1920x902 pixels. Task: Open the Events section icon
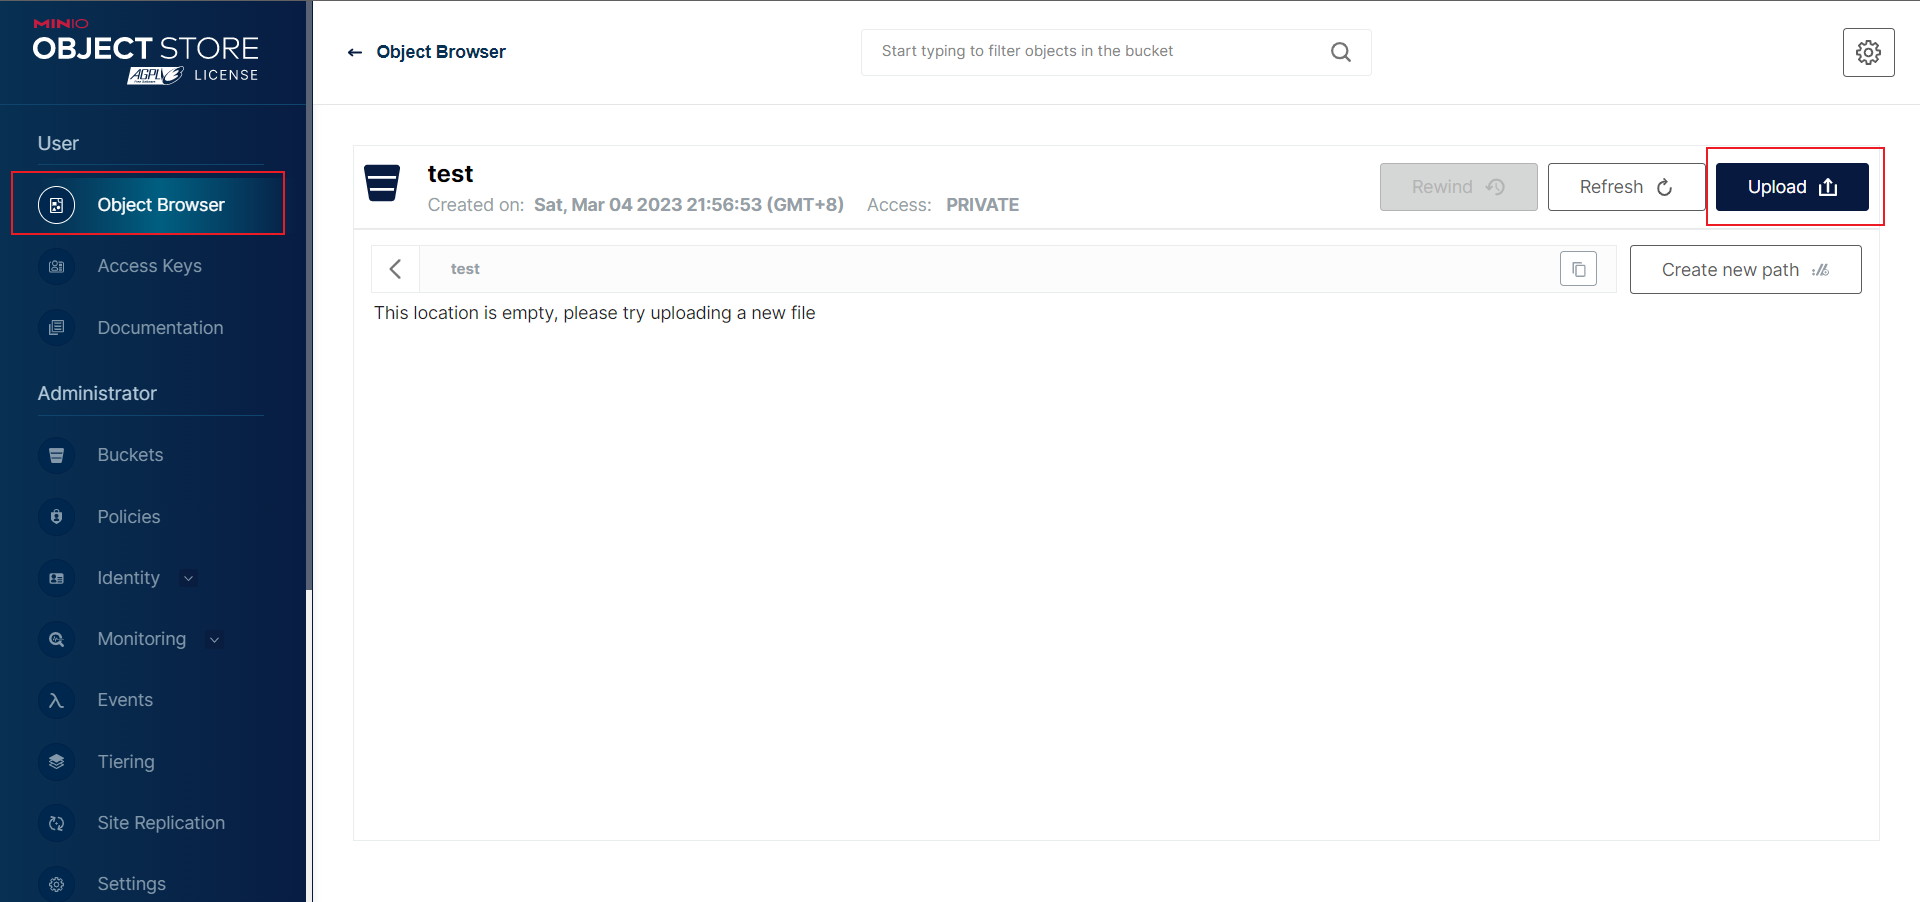(56, 700)
